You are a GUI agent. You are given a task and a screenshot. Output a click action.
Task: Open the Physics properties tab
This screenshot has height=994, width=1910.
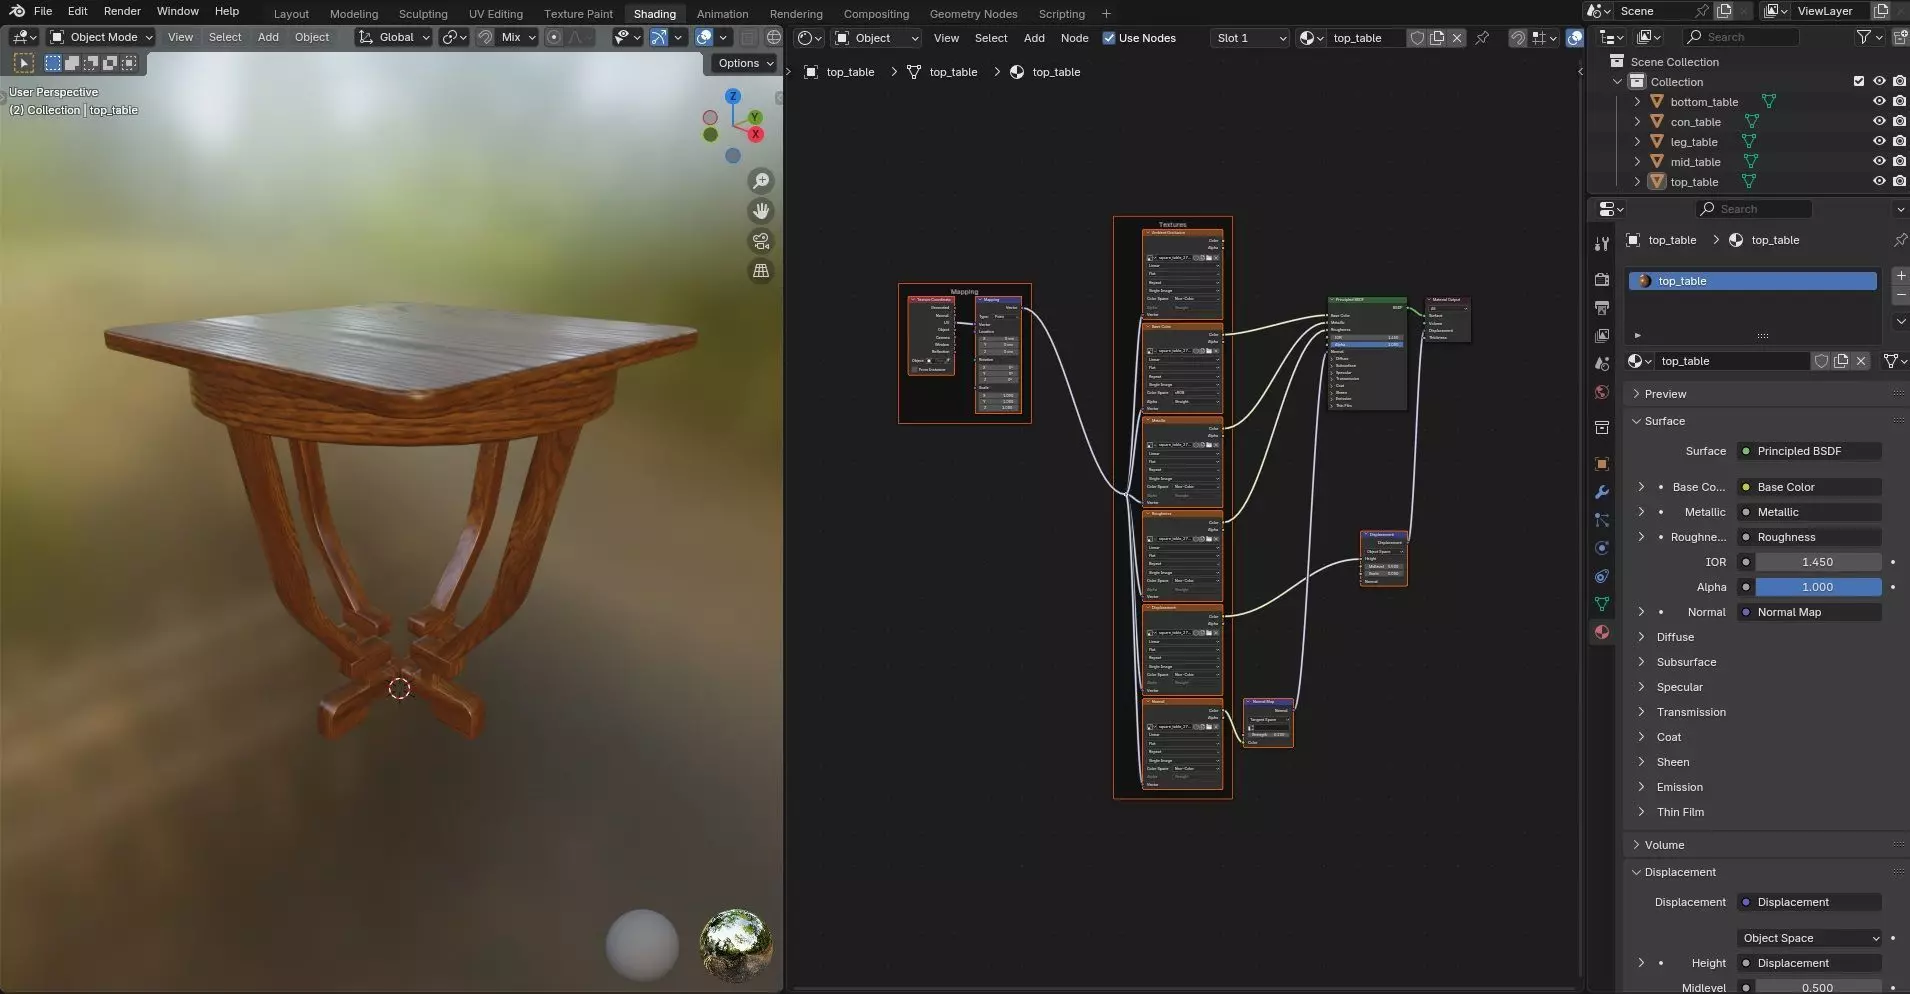pyautogui.click(x=1602, y=548)
